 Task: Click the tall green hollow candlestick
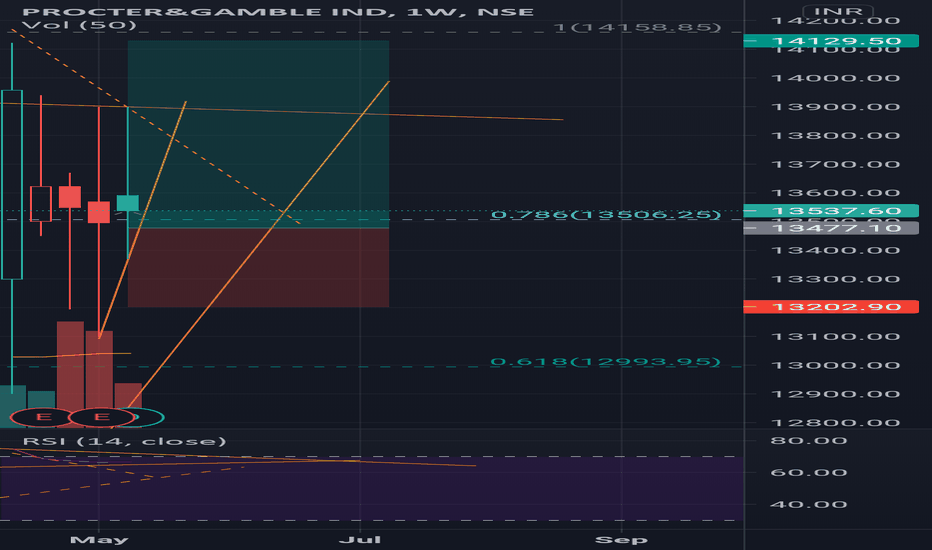click(x=12, y=185)
